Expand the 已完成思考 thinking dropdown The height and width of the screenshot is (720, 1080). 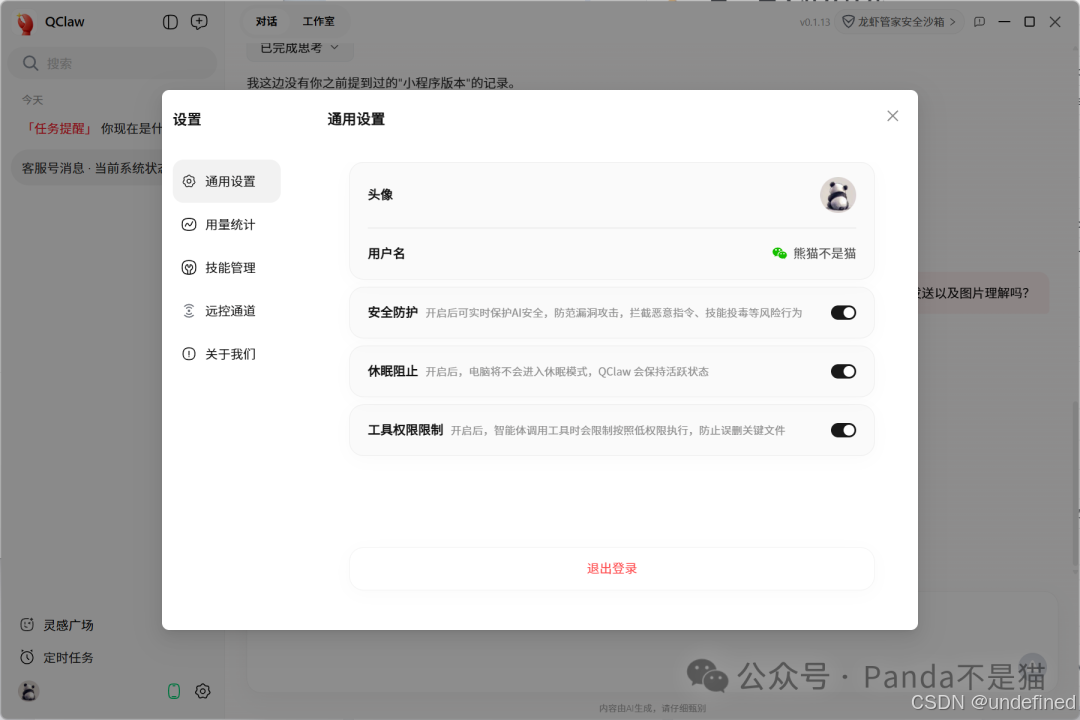[x=299, y=47]
